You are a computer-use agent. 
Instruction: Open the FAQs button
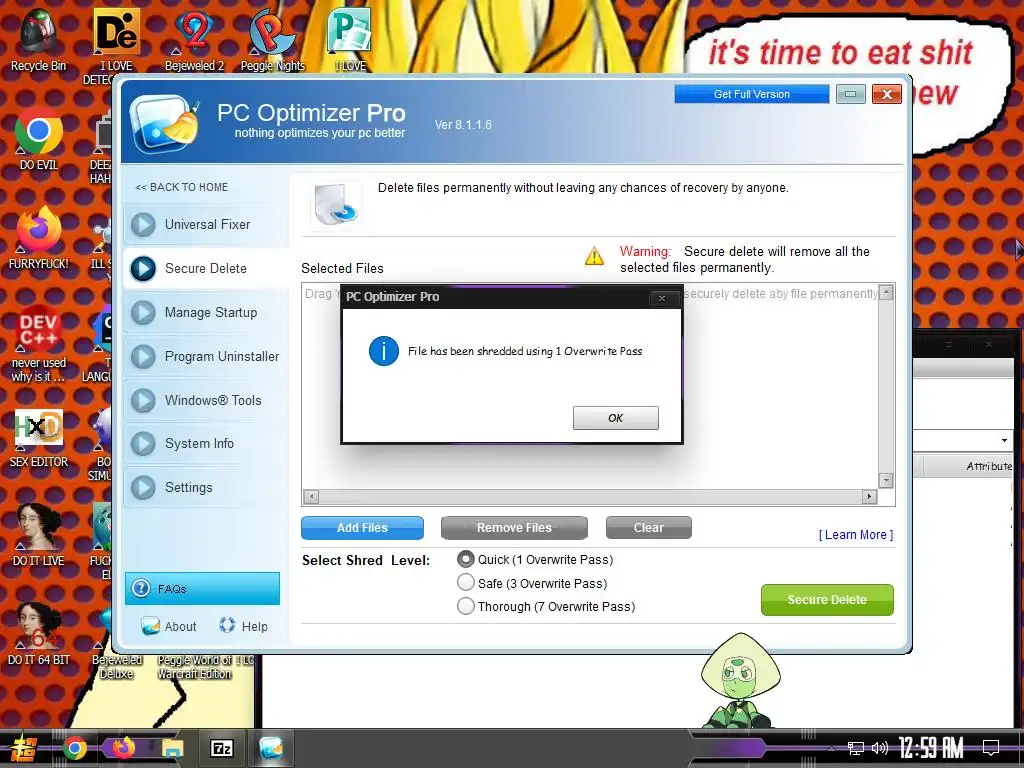click(202, 588)
